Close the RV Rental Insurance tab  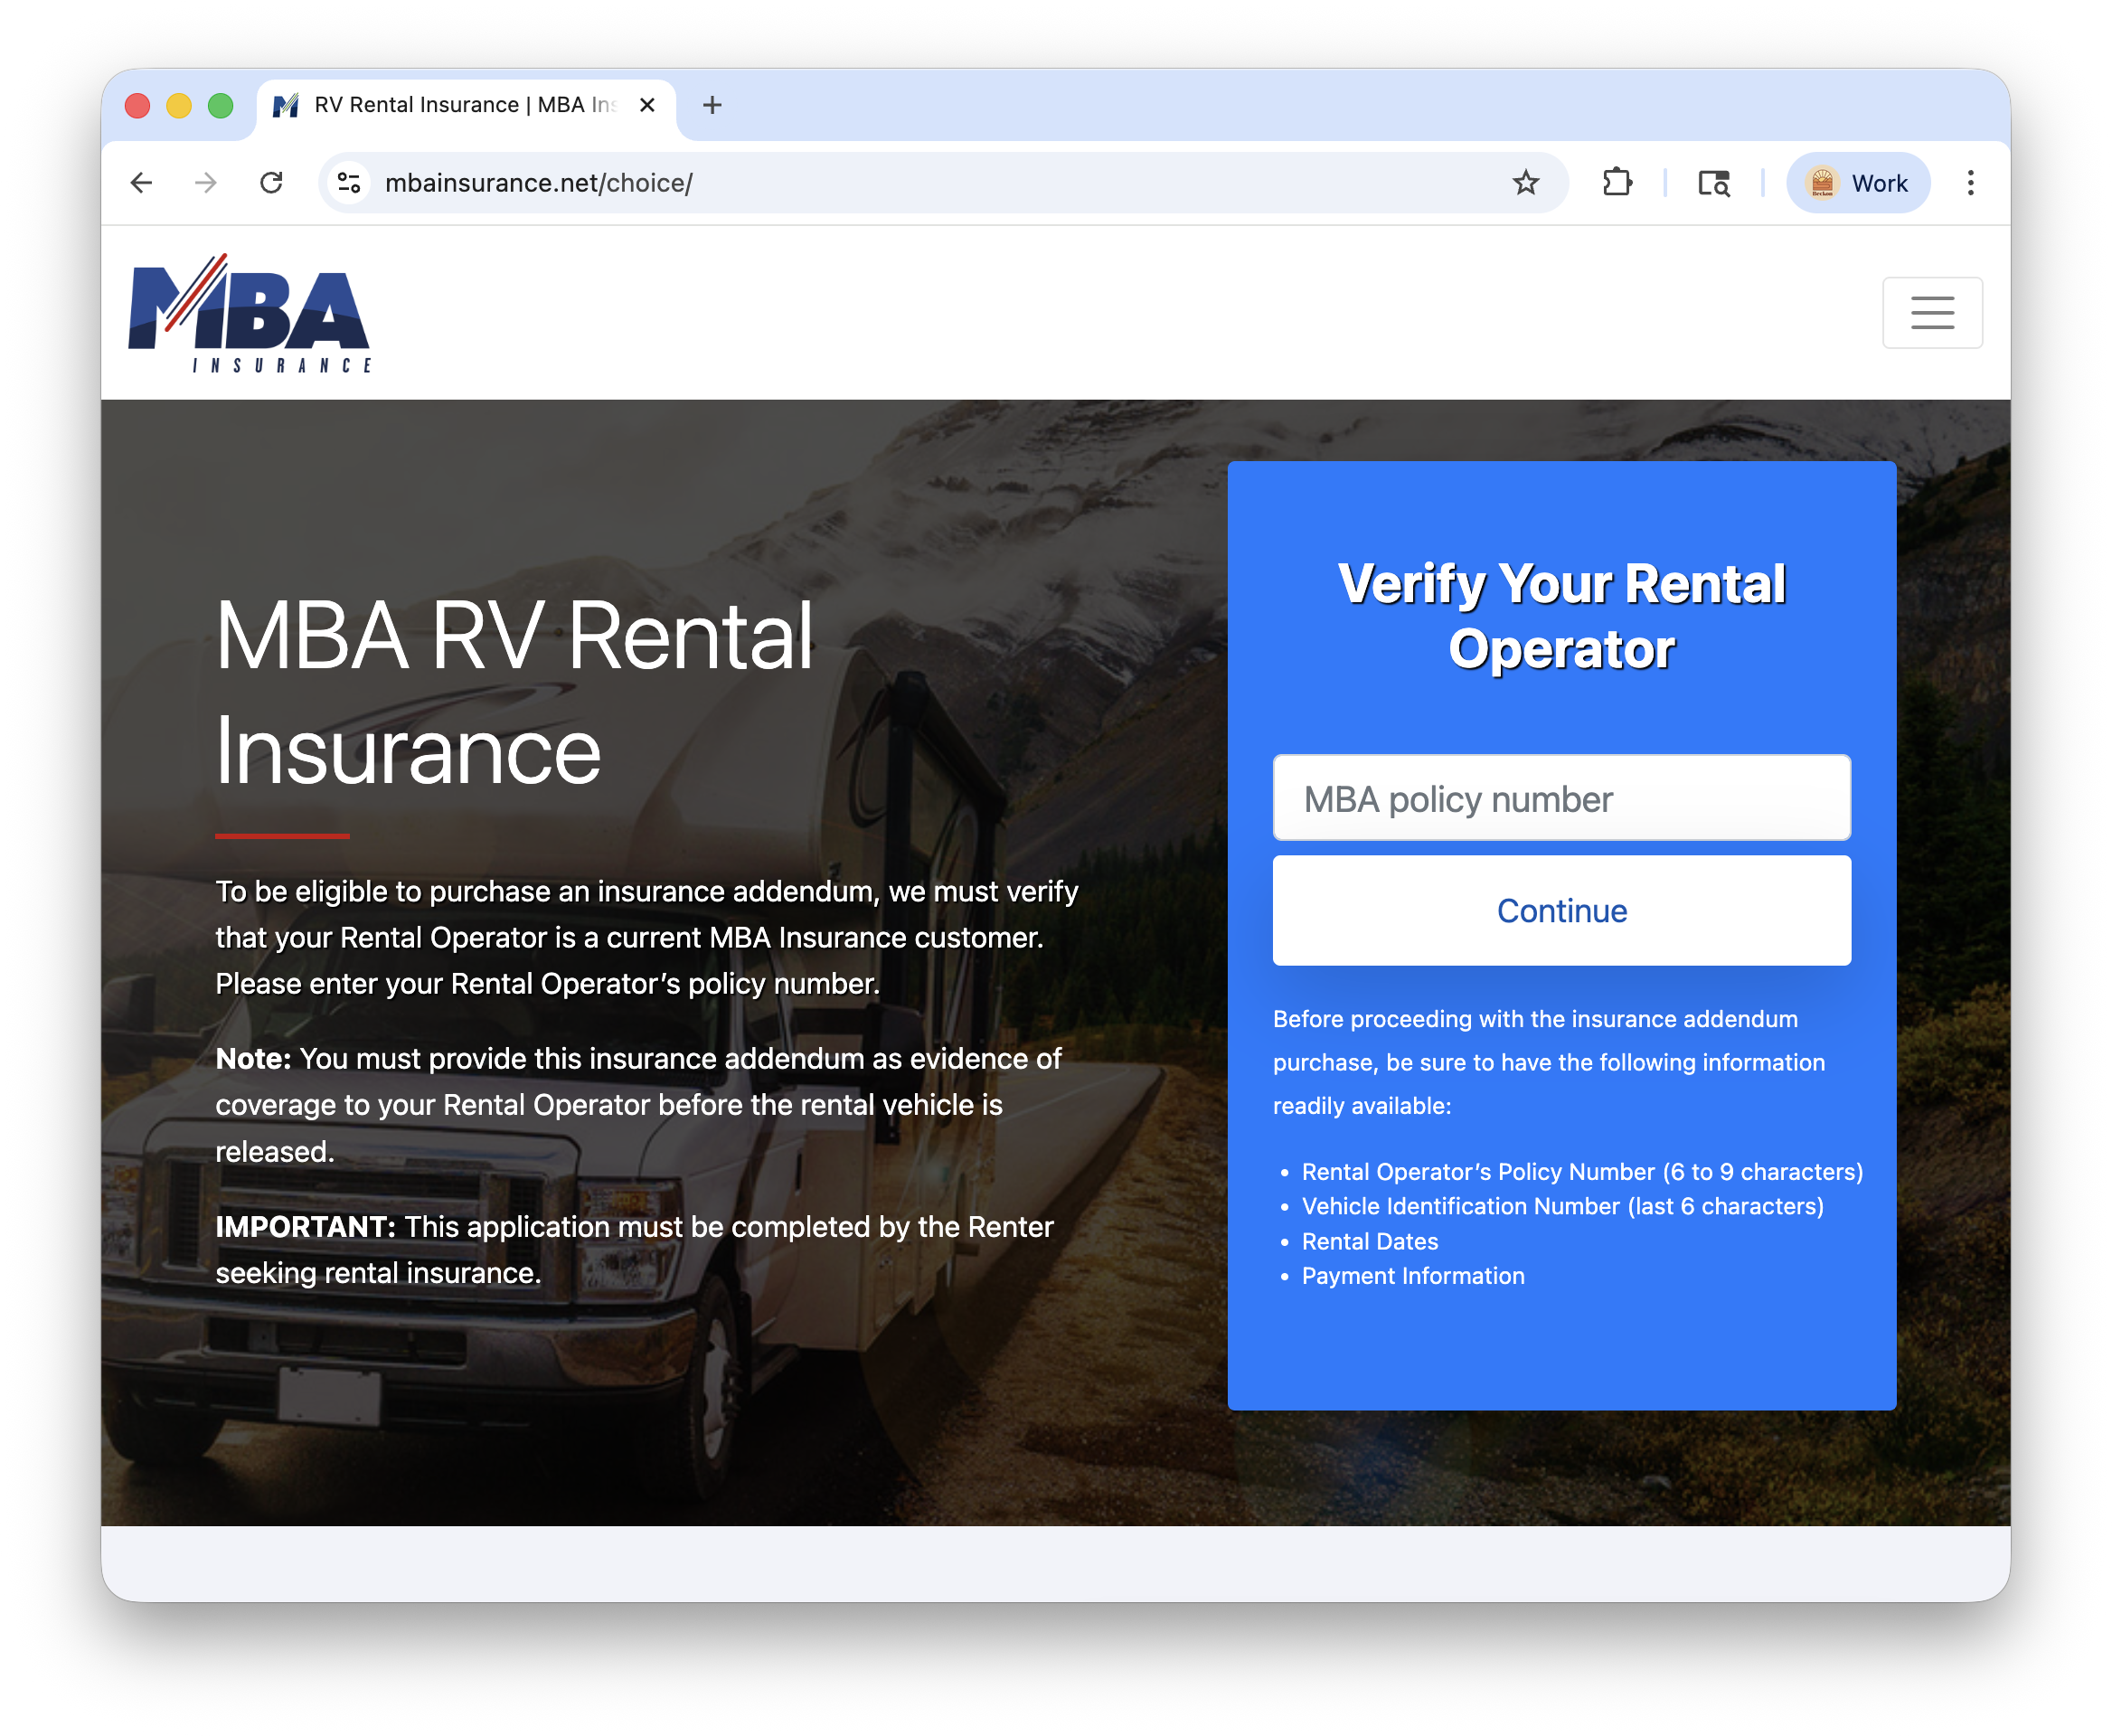tap(647, 105)
